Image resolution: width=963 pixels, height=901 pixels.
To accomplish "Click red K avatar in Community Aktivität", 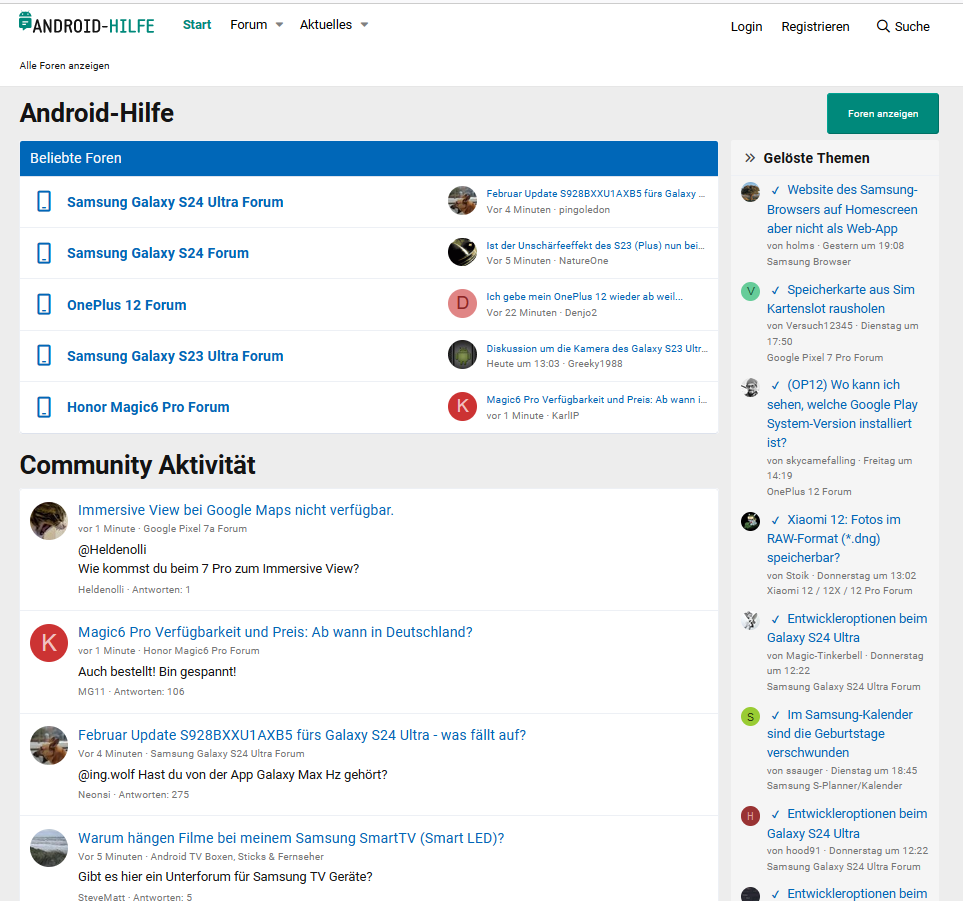I will (48, 643).
